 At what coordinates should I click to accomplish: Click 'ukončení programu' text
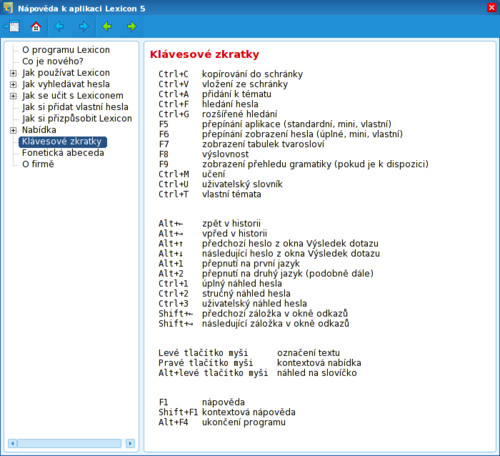click(244, 422)
